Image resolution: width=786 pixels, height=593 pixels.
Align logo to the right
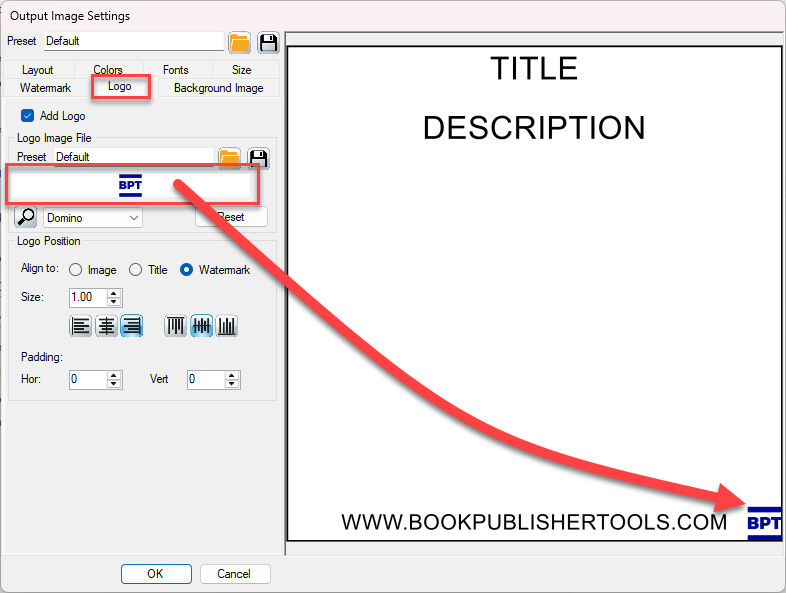(x=132, y=326)
